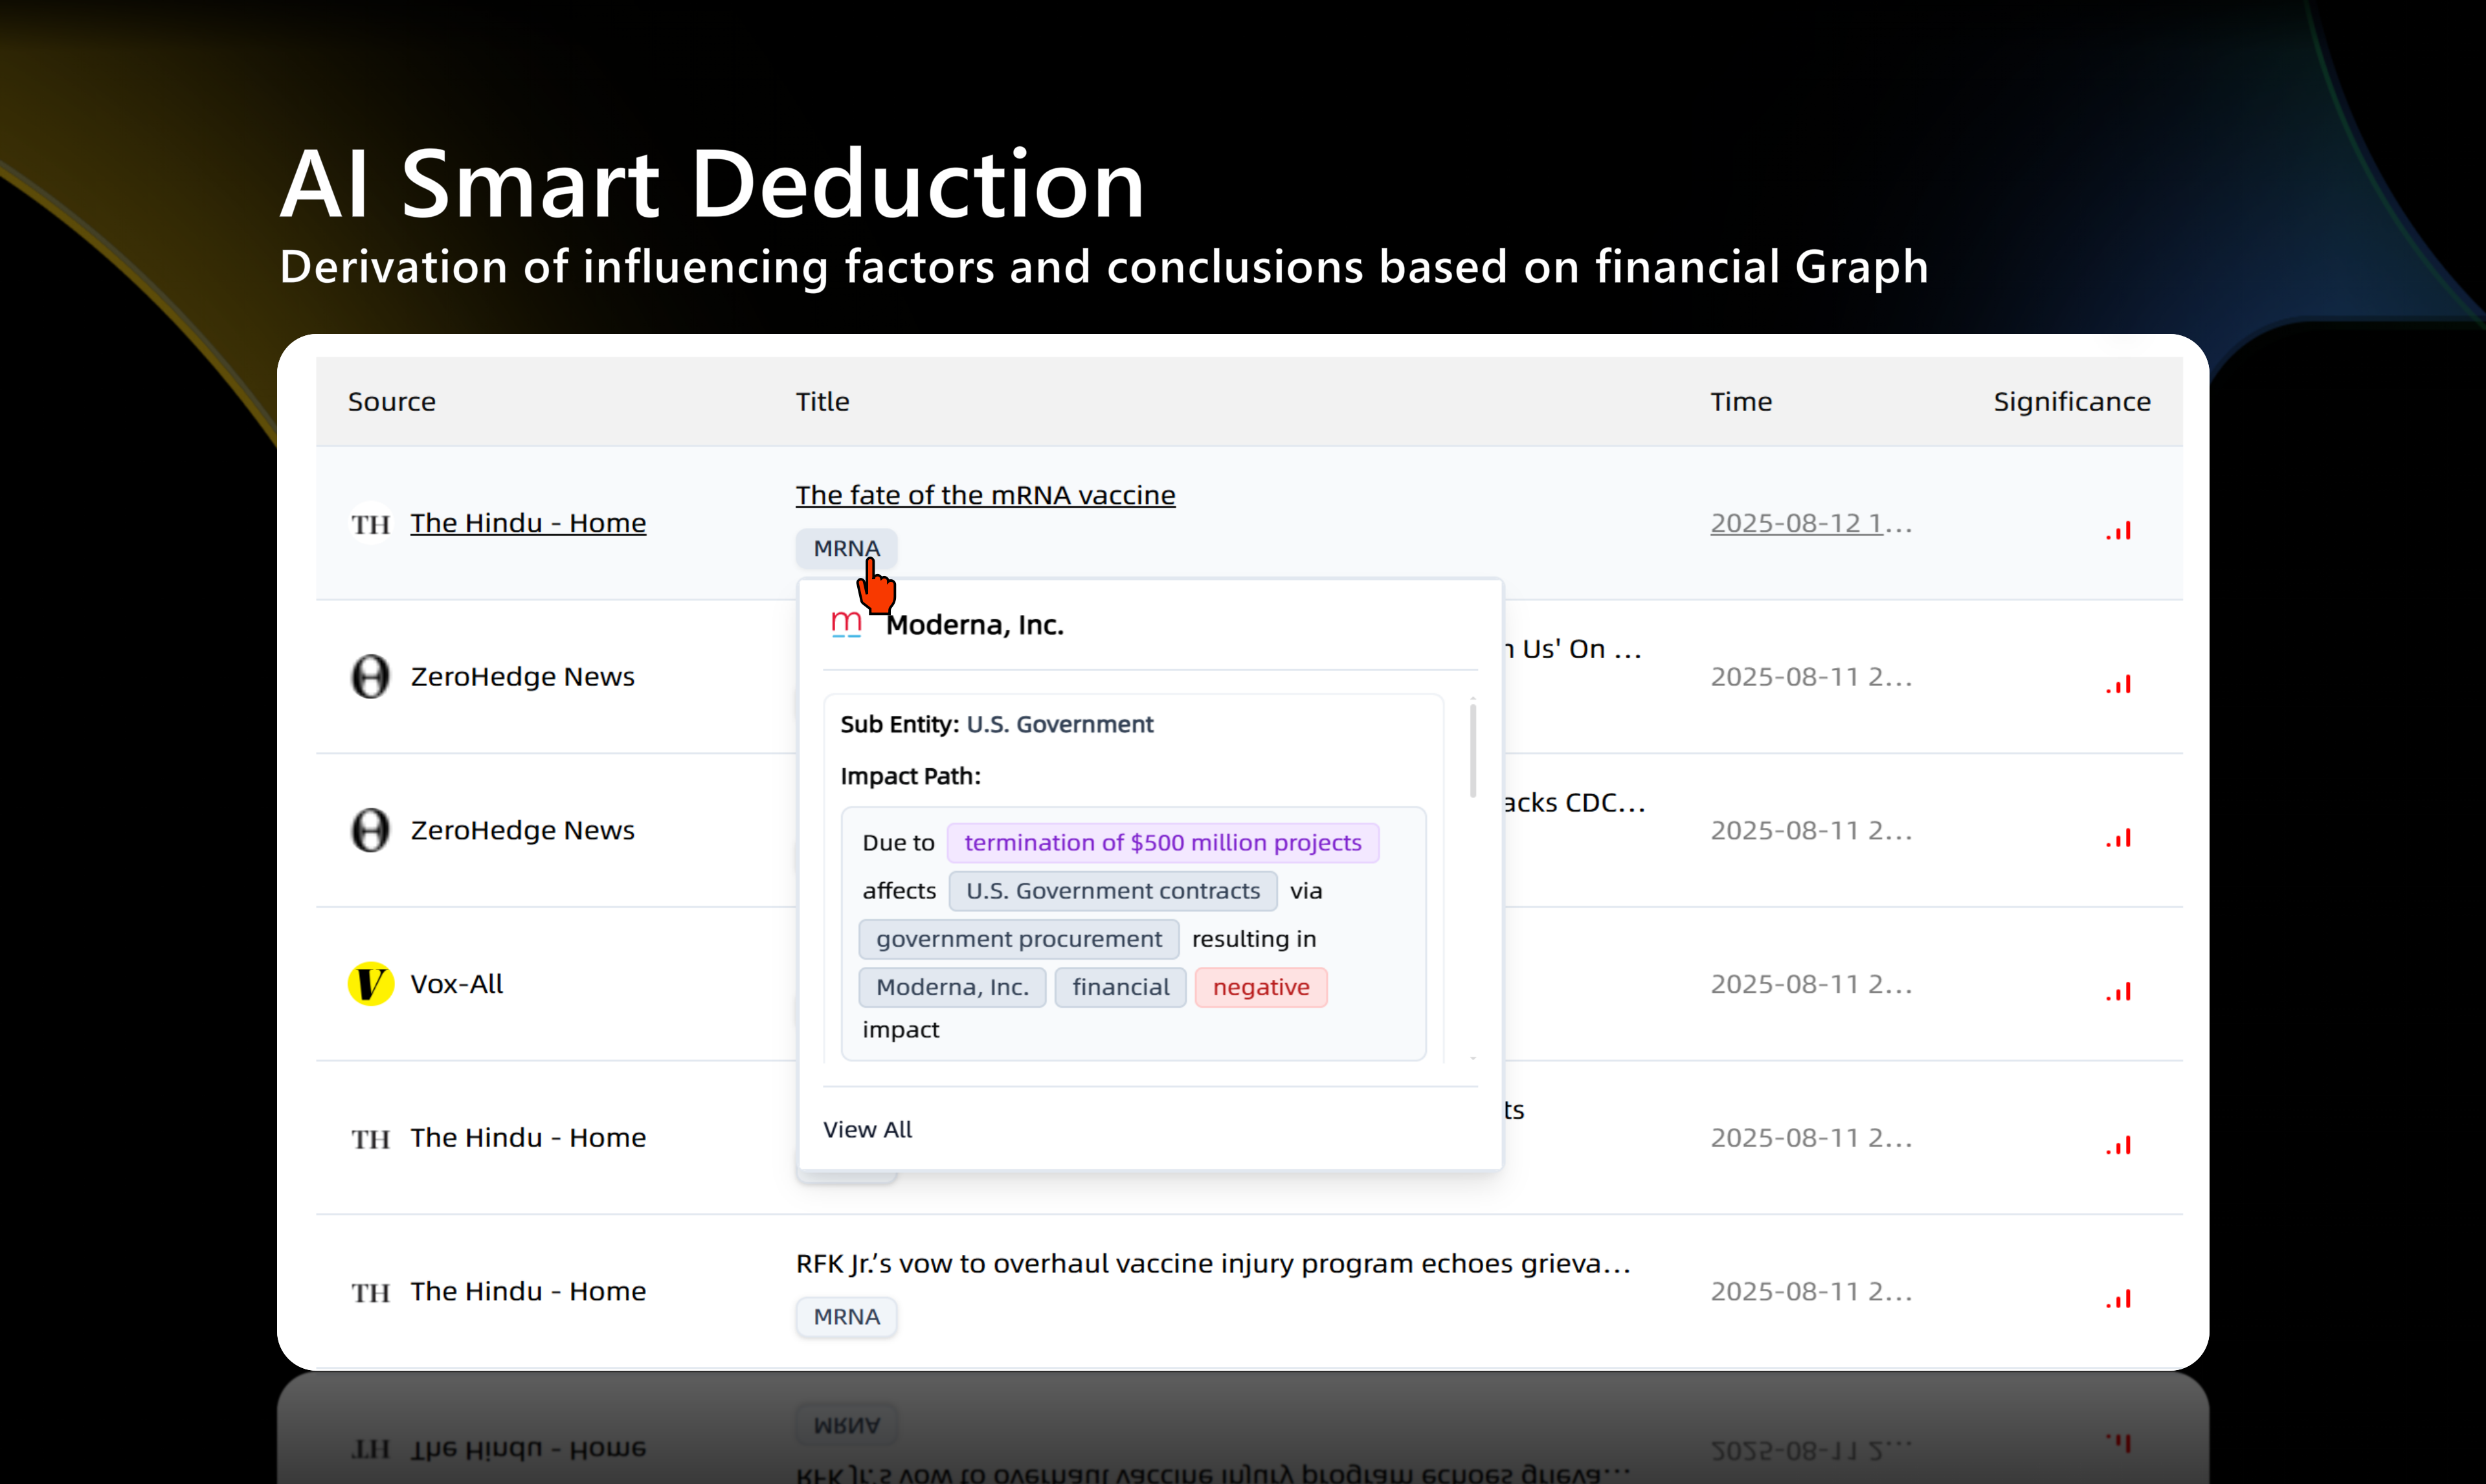Sort by the Significance column header
The image size is (2486, 1484).
coord(2071,402)
